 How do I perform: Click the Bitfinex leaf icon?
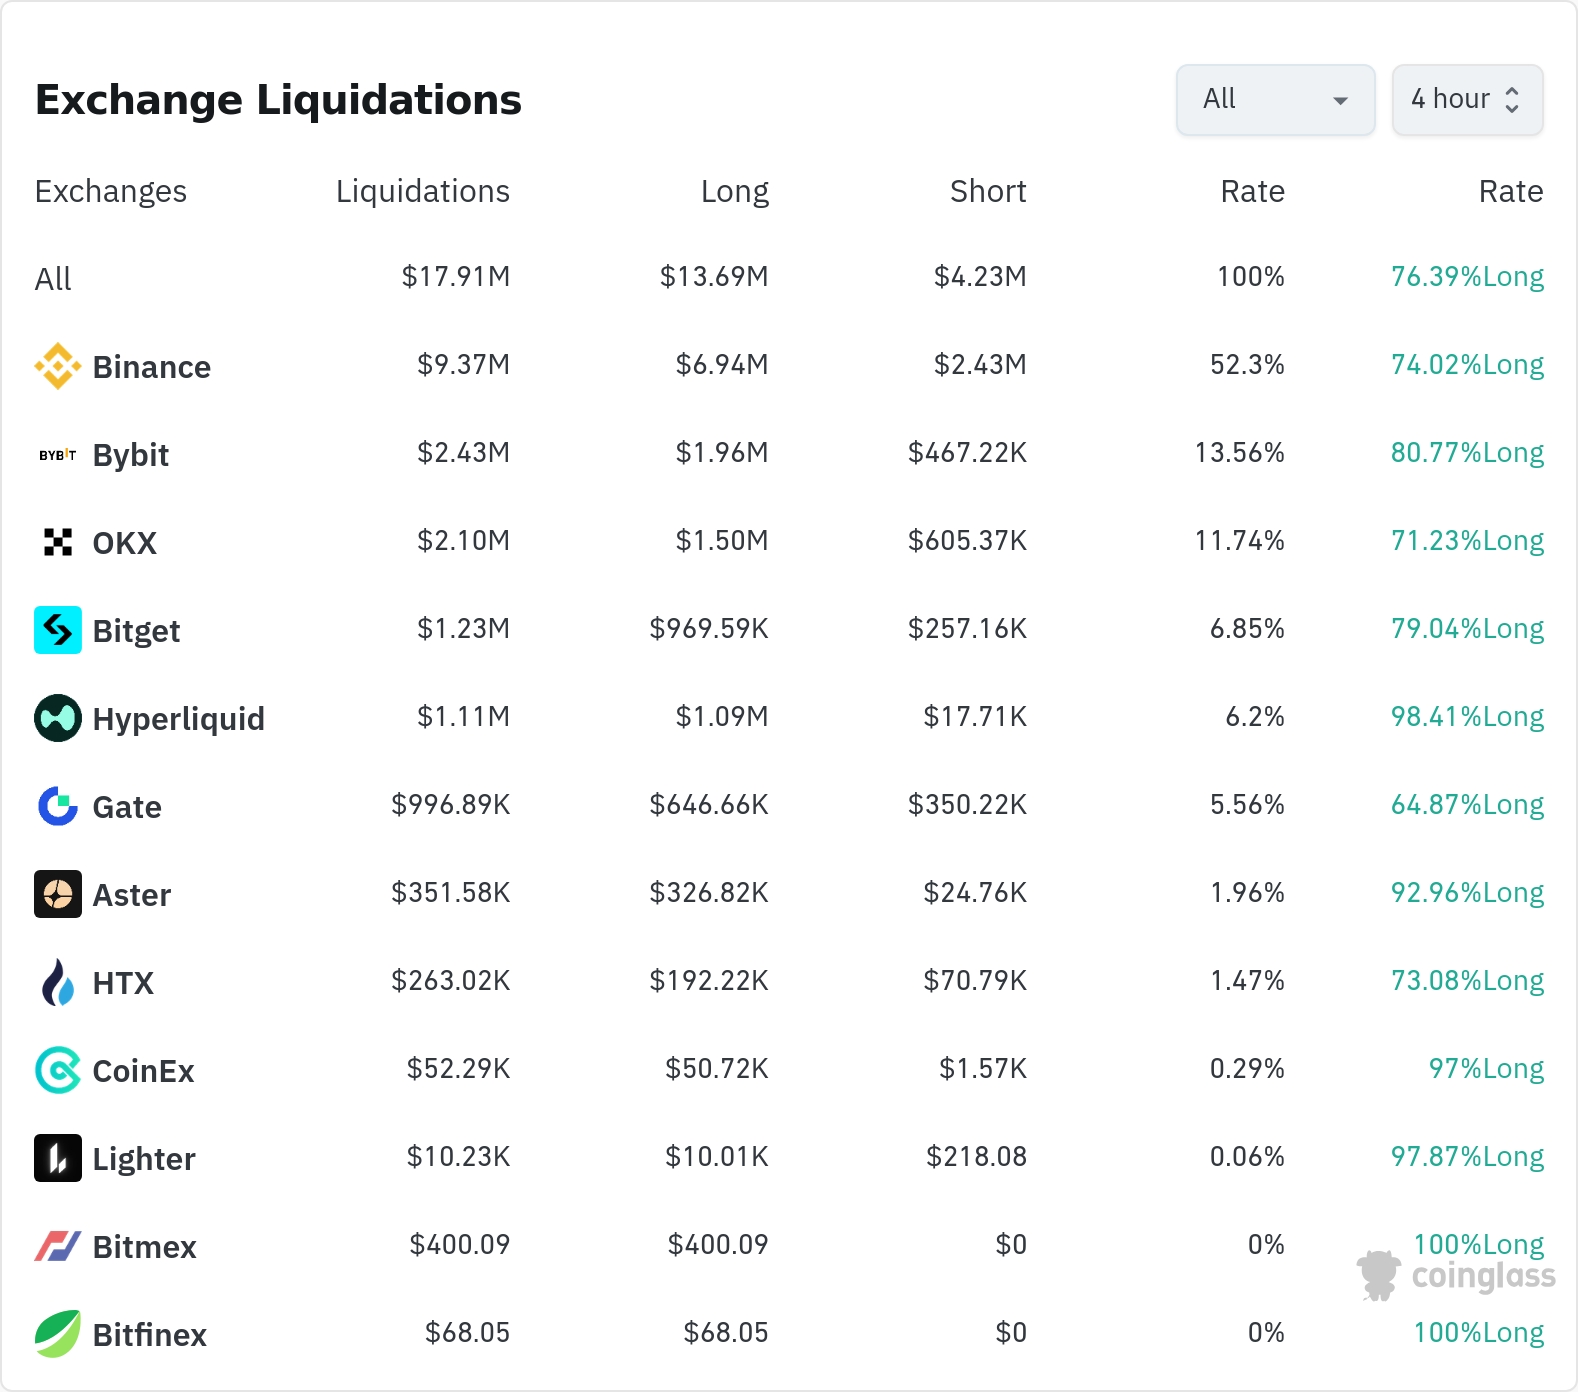point(58,1334)
